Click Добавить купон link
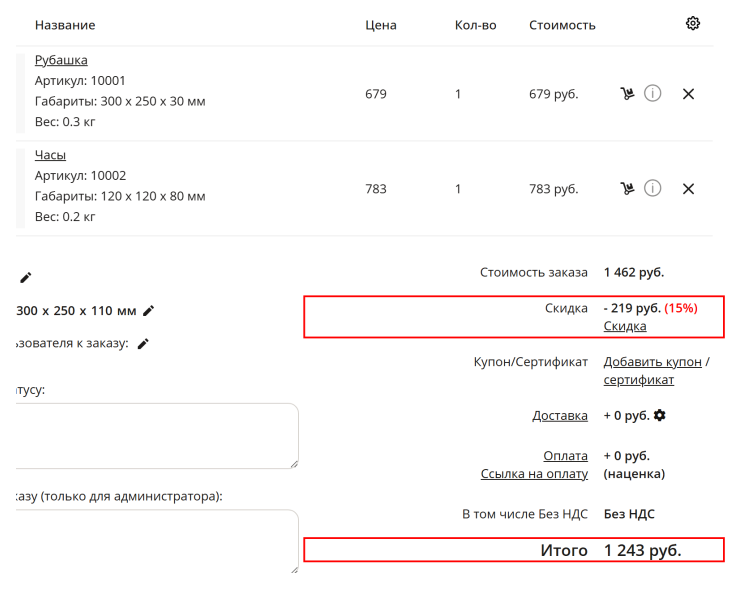This screenshot has width=740, height=589. point(652,362)
